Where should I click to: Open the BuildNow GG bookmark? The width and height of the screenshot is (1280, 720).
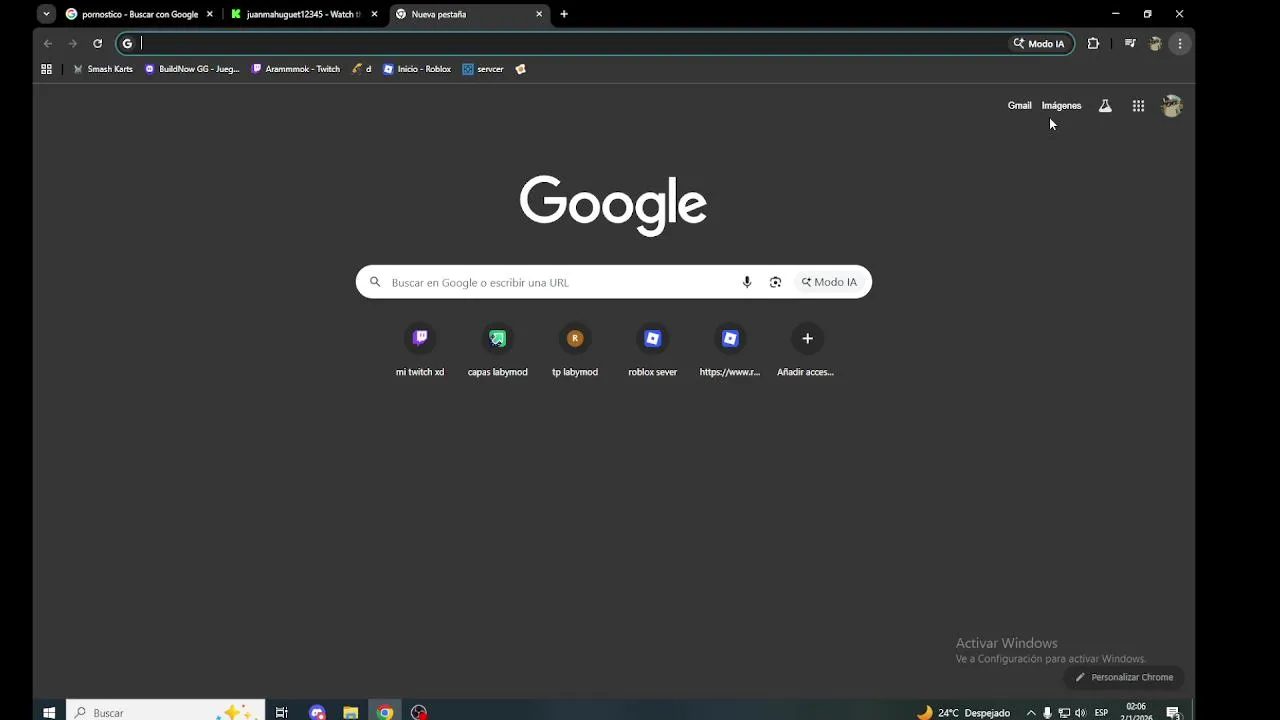pos(192,69)
